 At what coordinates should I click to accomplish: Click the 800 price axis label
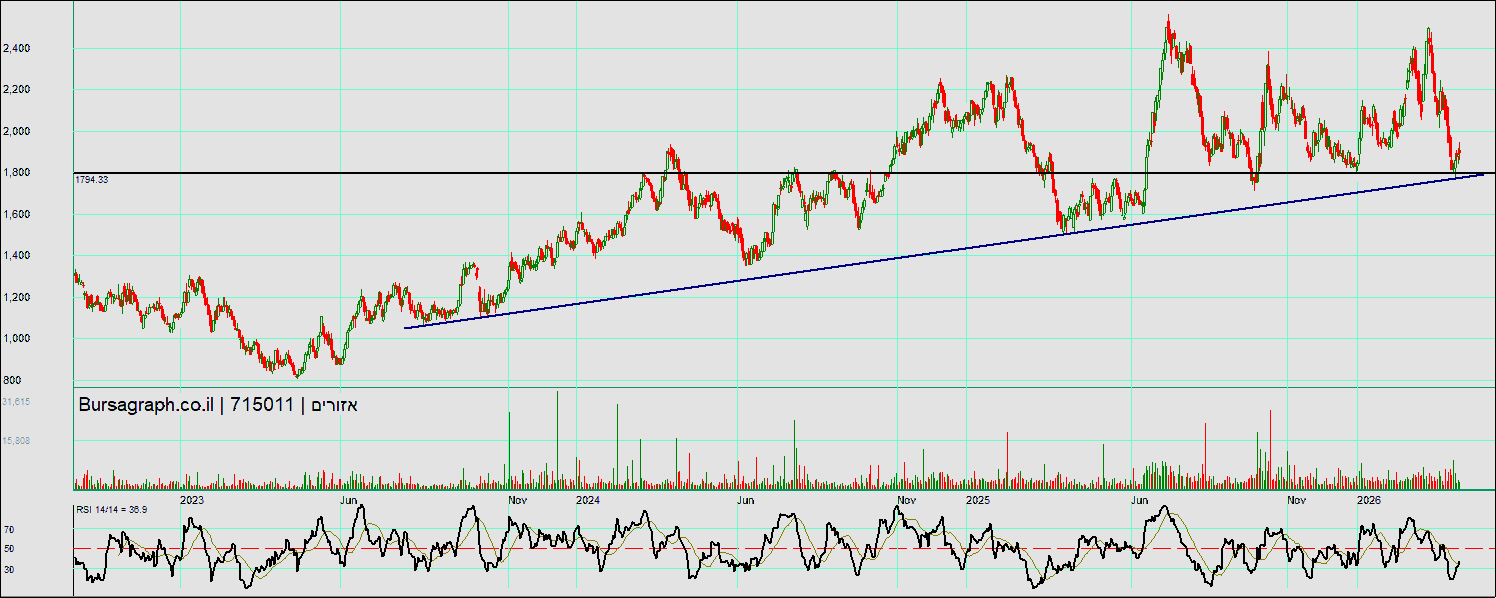click(12, 380)
